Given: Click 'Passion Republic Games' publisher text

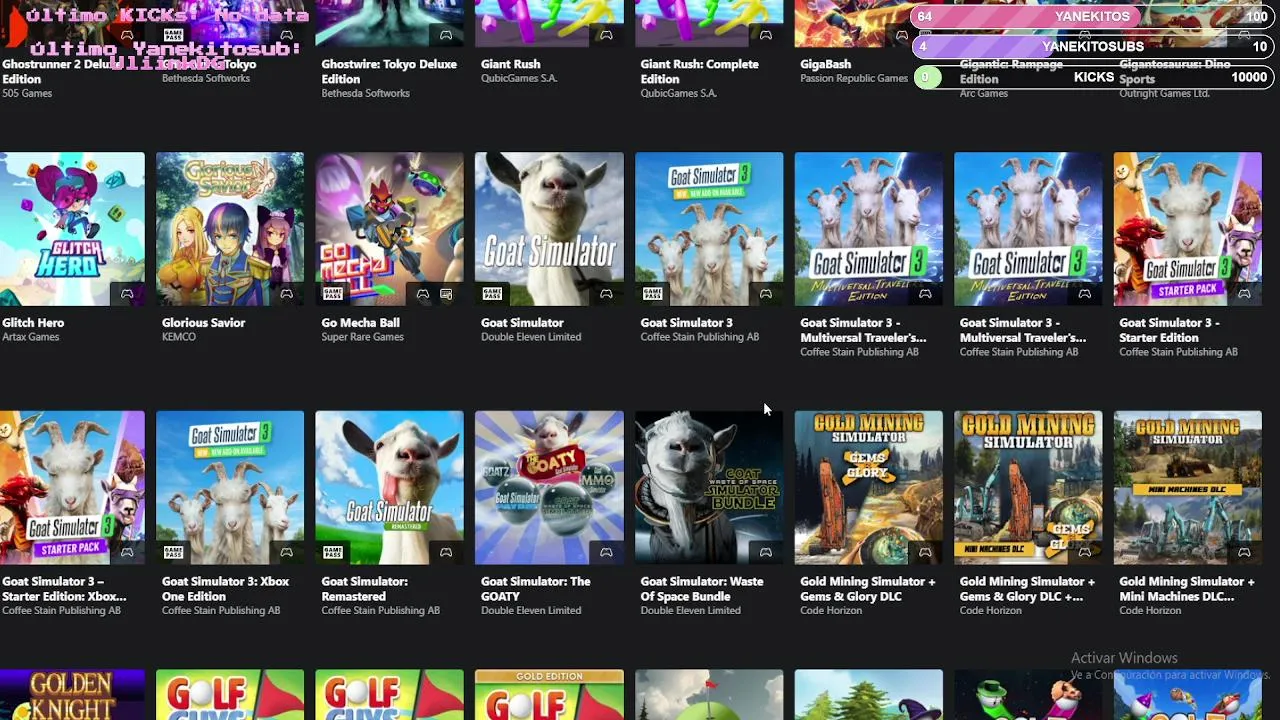Looking at the screenshot, I should click(854, 78).
